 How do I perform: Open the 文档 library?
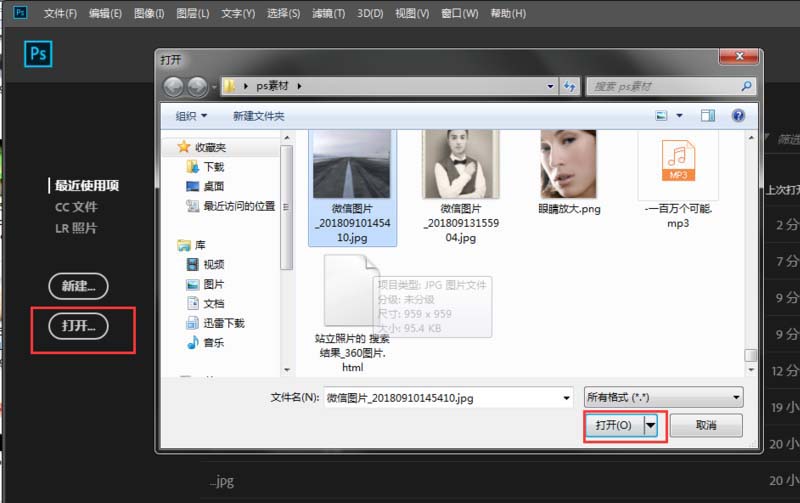point(206,304)
